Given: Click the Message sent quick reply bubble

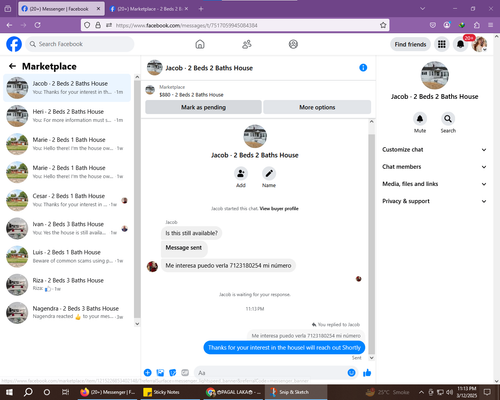Looking at the screenshot, I should click(x=184, y=248).
